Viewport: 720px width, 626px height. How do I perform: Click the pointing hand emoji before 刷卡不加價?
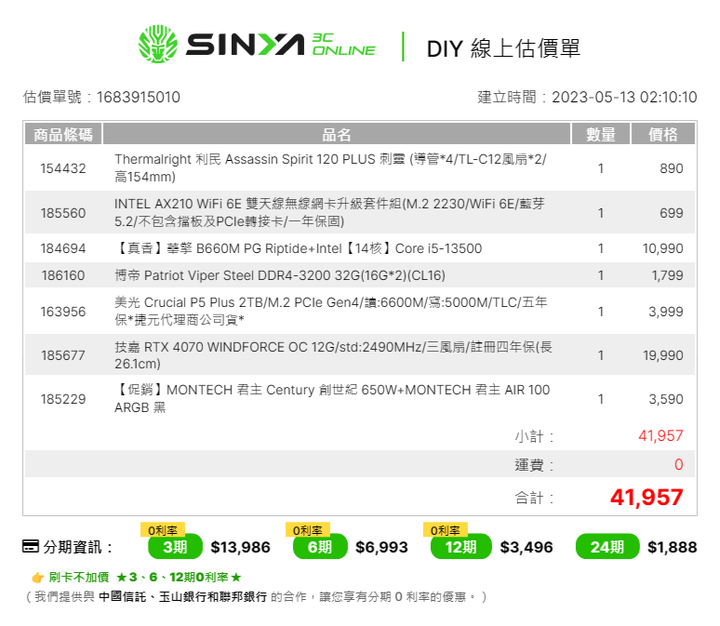[38, 577]
